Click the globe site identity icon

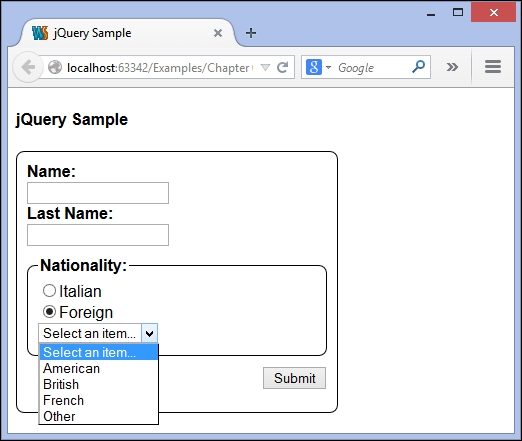(55, 67)
